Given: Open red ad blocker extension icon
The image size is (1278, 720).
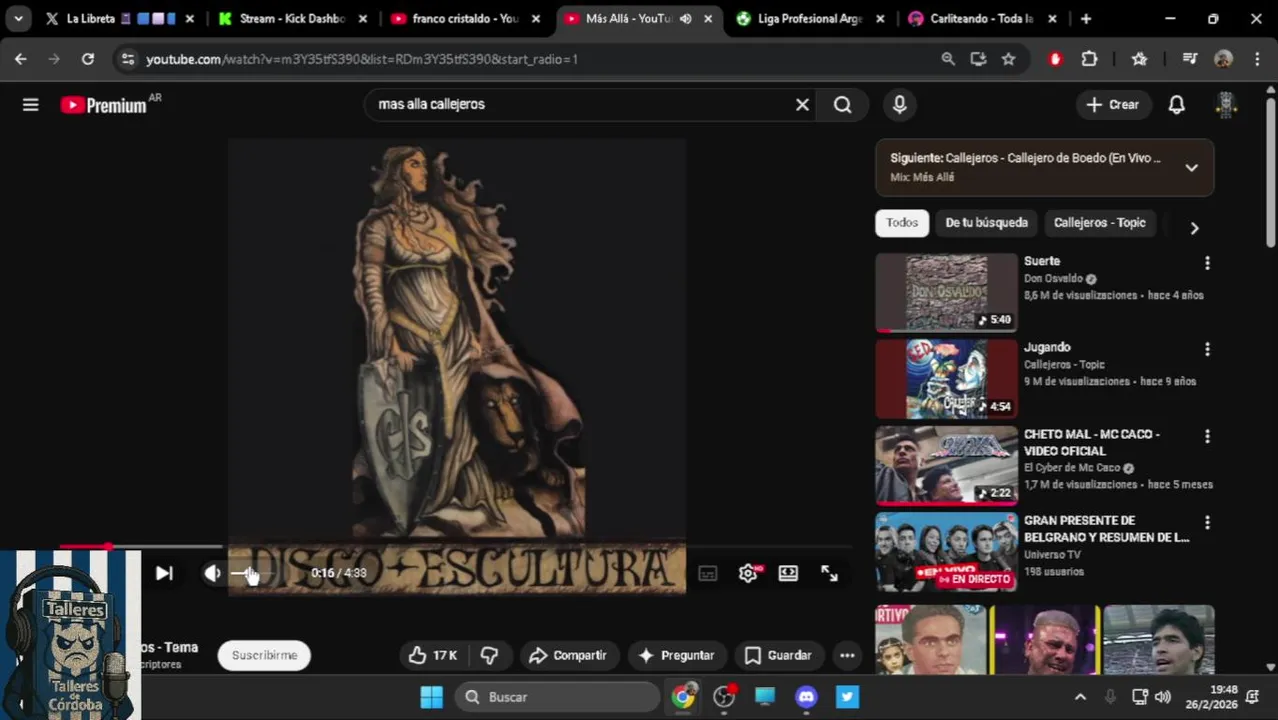Looking at the screenshot, I should (1055, 59).
